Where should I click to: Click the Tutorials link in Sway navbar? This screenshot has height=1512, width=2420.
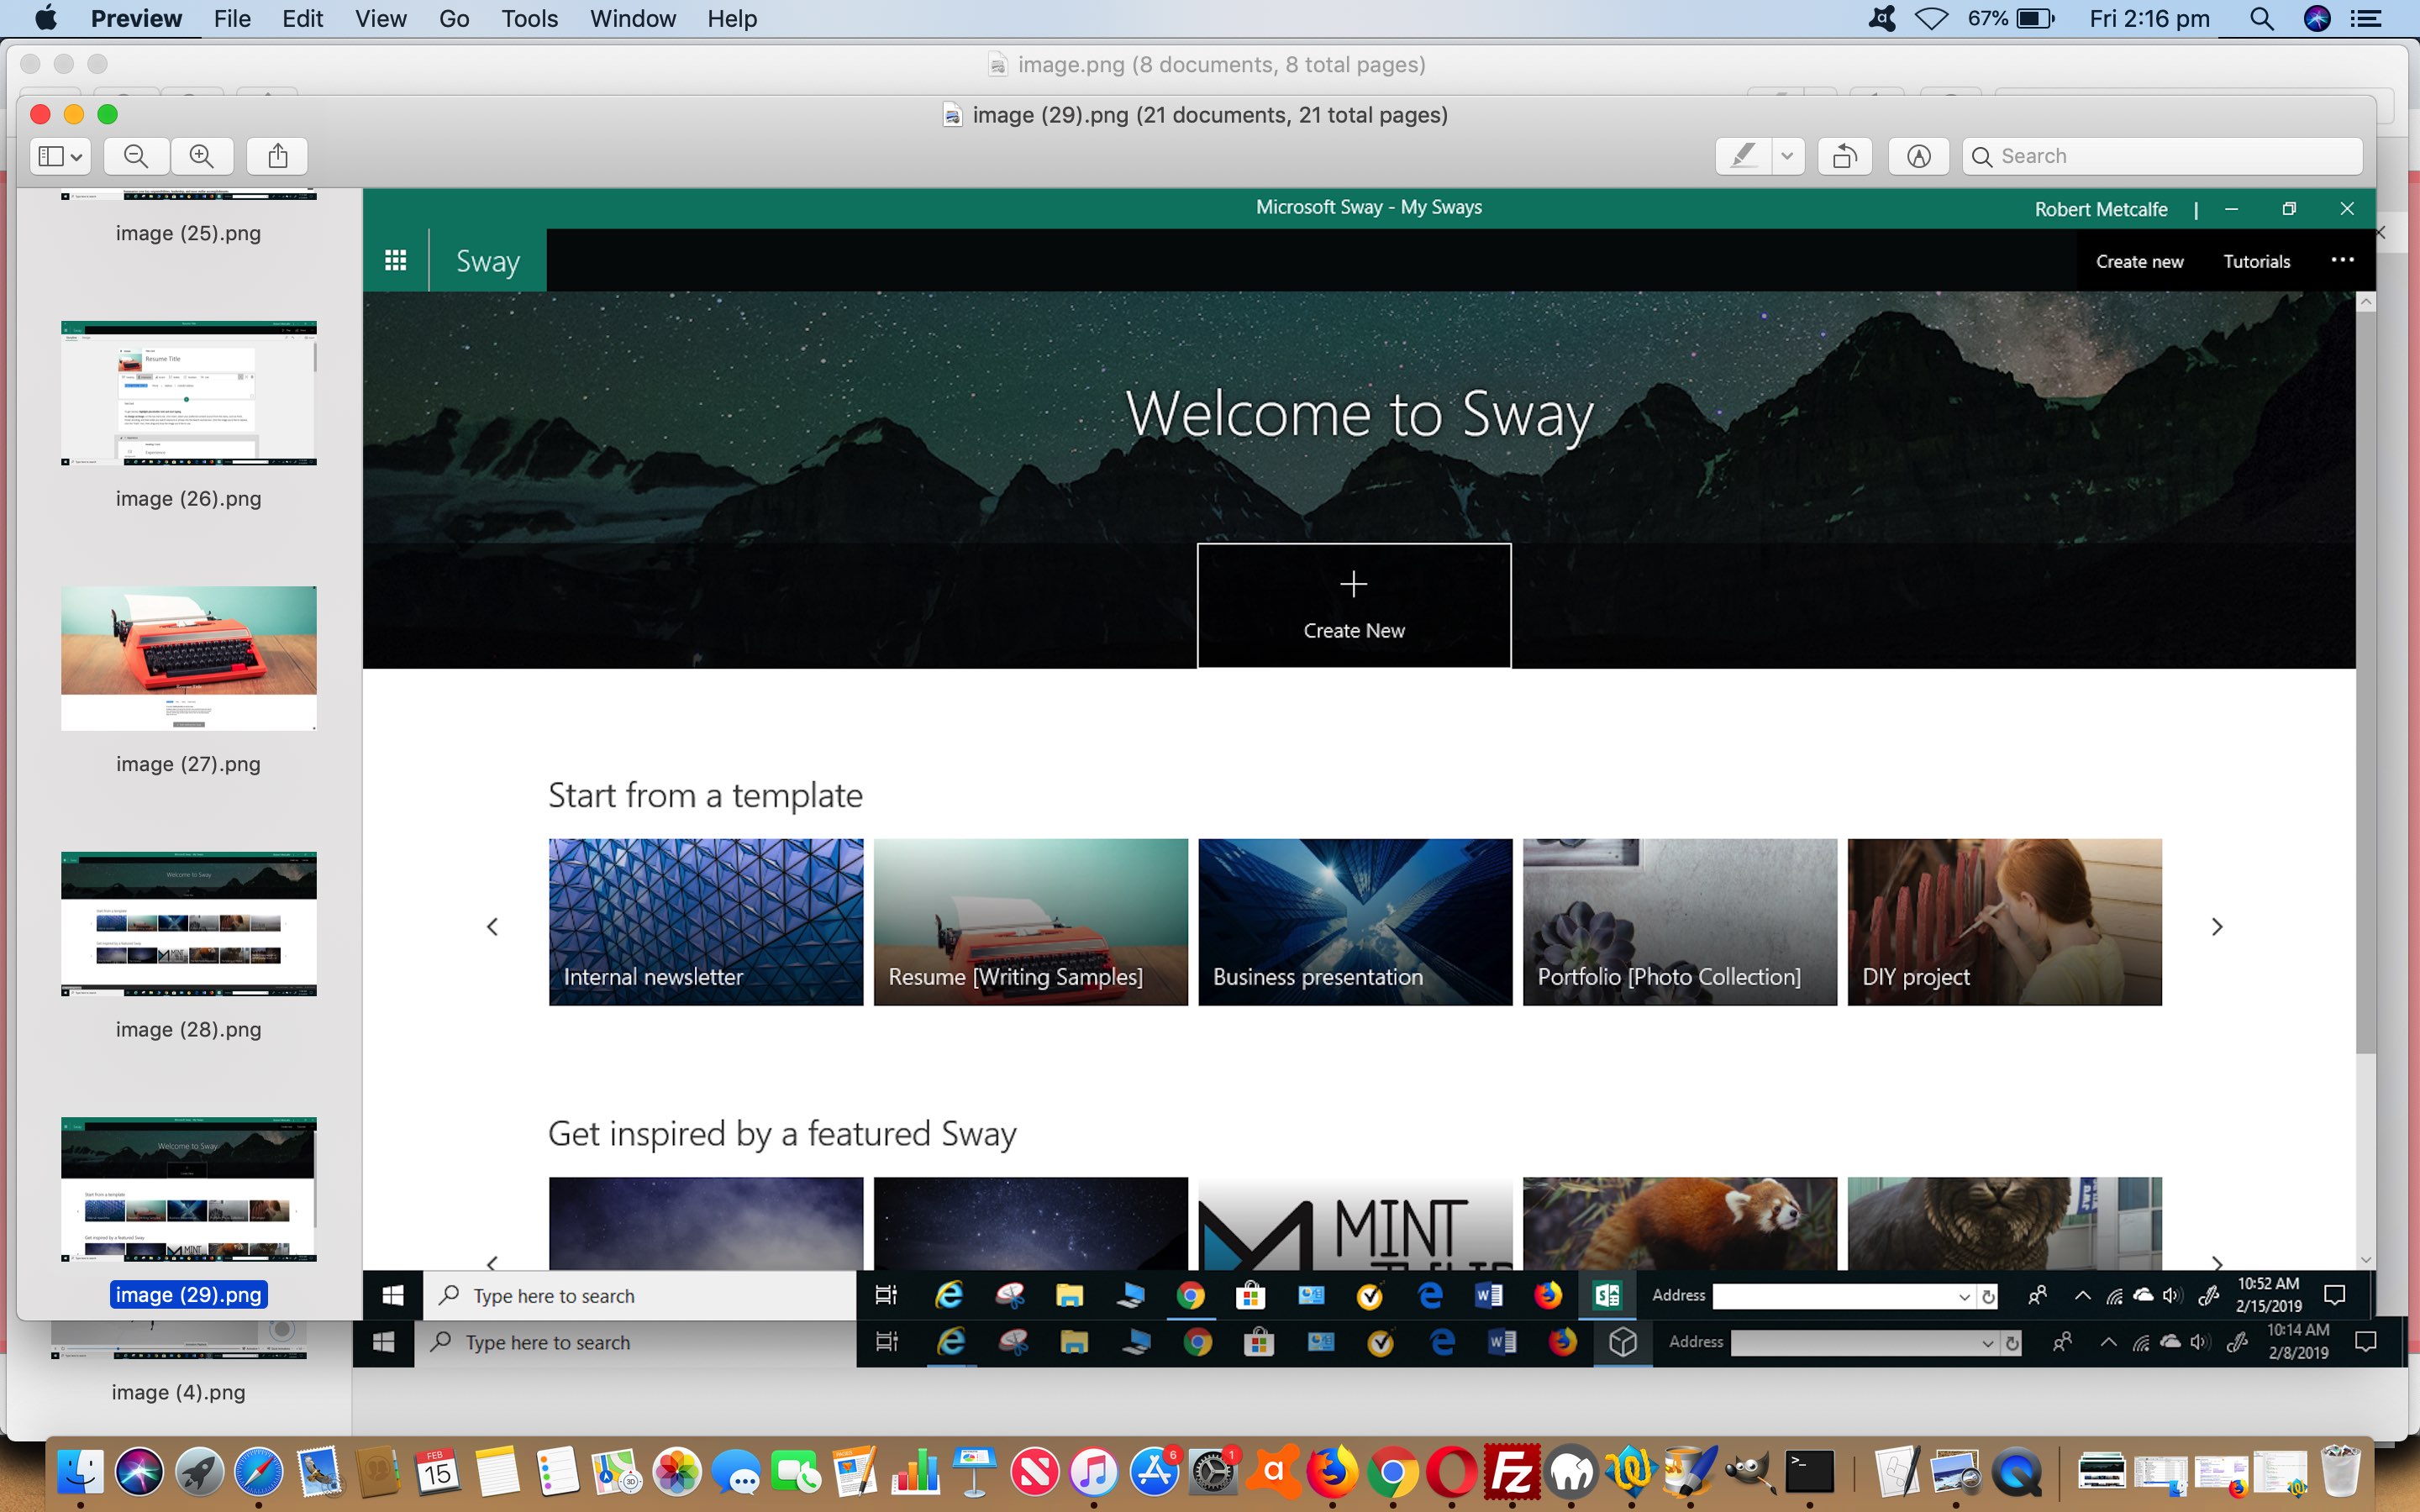click(2256, 260)
